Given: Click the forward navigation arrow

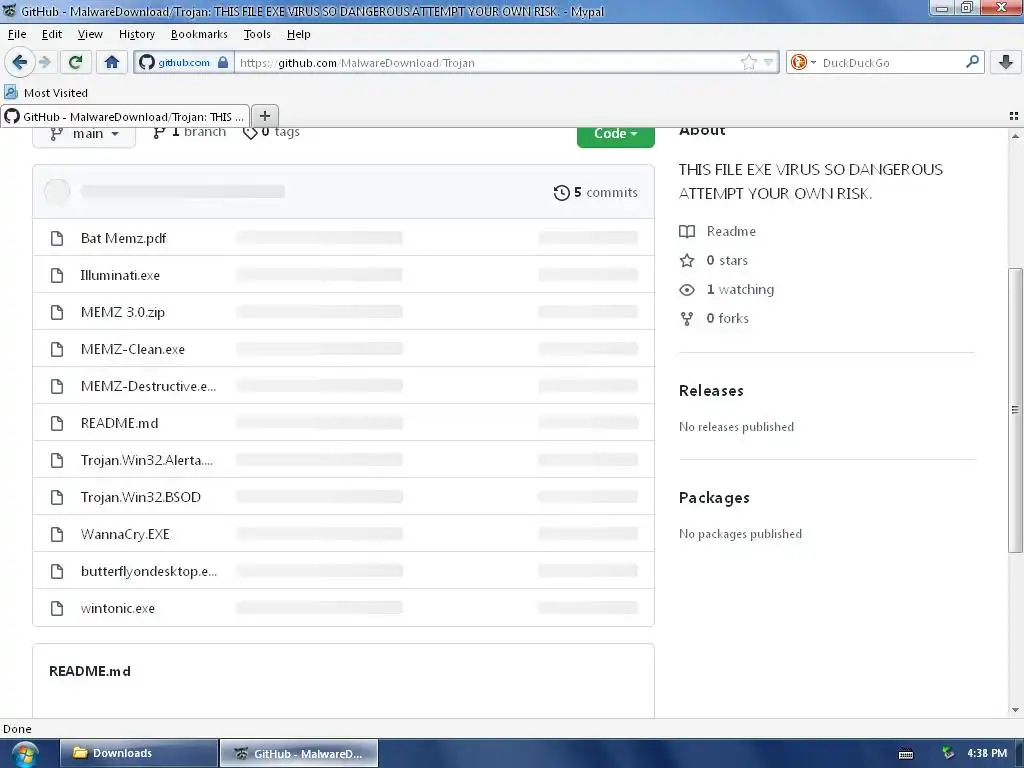Looking at the screenshot, I should (44, 62).
